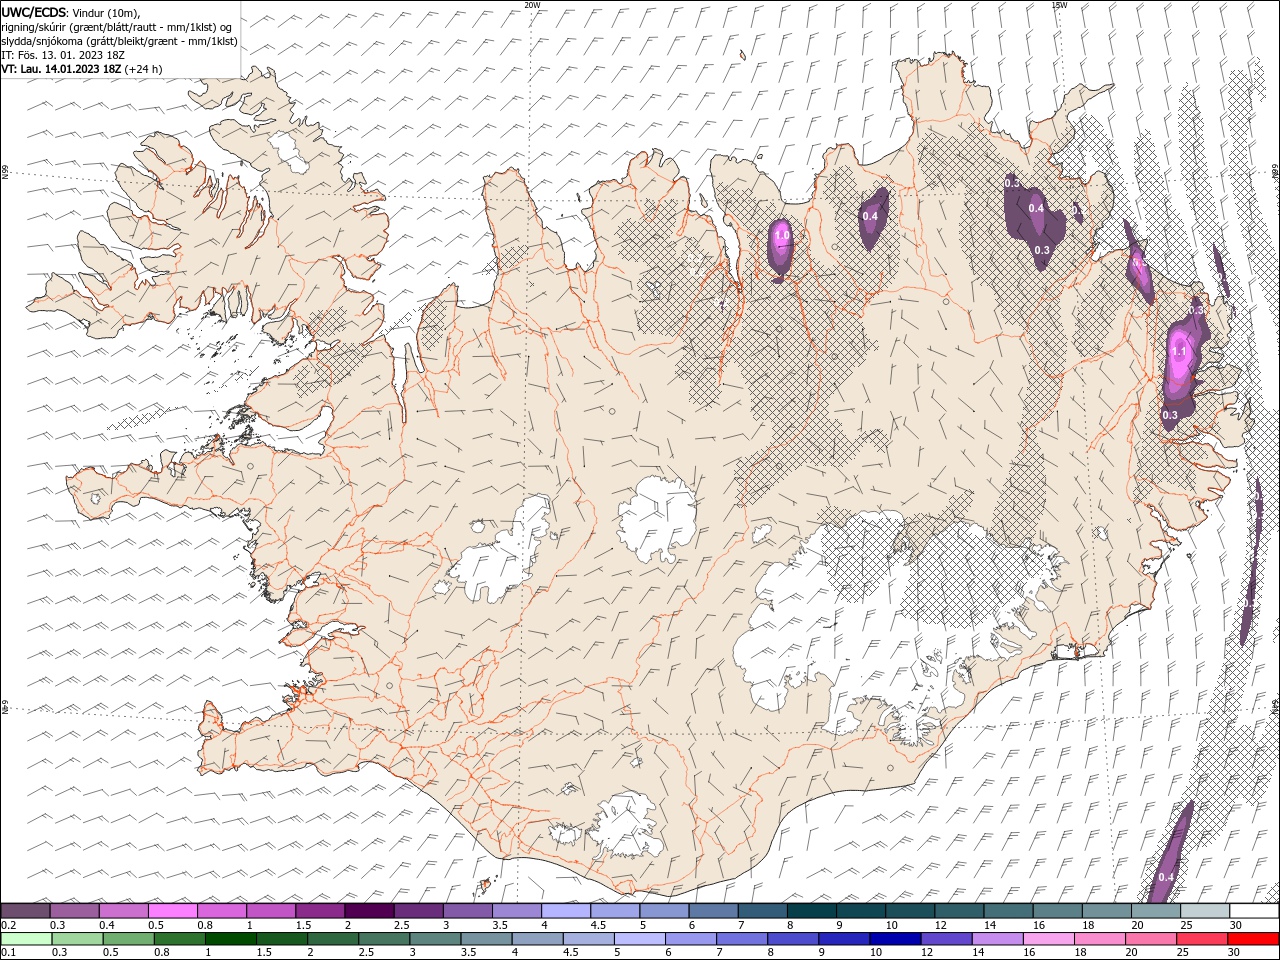
Task: Click the 'rigning/skúrir' legend description line
Action: 118,27
